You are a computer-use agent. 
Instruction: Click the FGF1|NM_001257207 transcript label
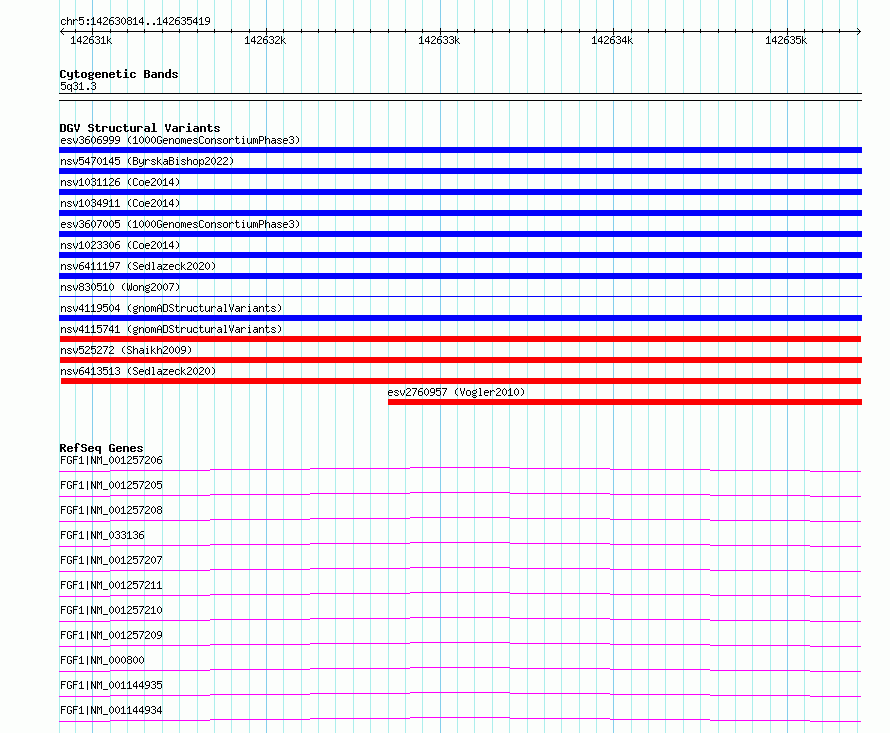pyautogui.click(x=111, y=560)
